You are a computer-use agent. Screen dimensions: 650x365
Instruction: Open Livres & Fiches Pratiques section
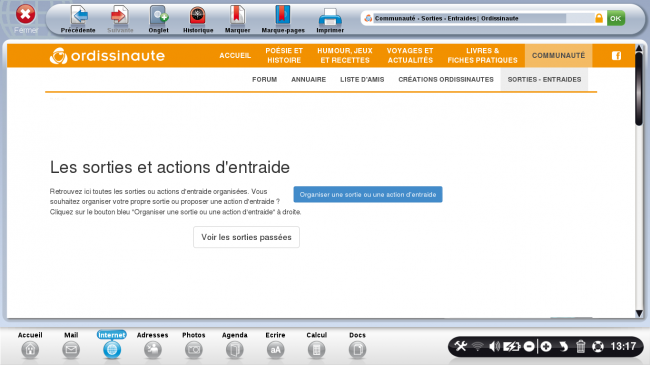[483, 56]
